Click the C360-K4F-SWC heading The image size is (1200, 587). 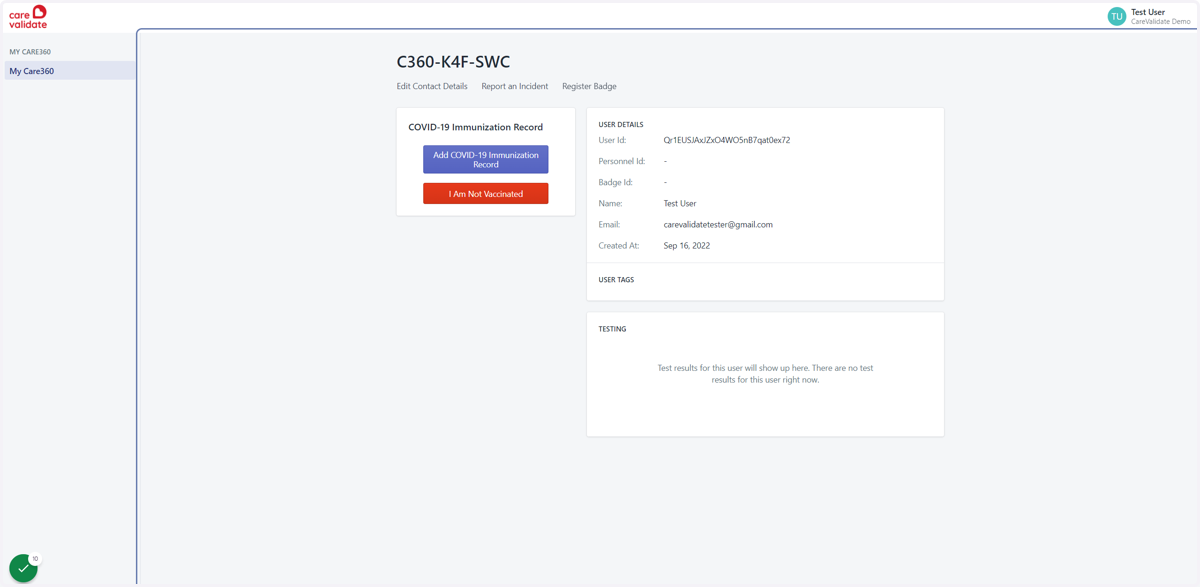(453, 62)
